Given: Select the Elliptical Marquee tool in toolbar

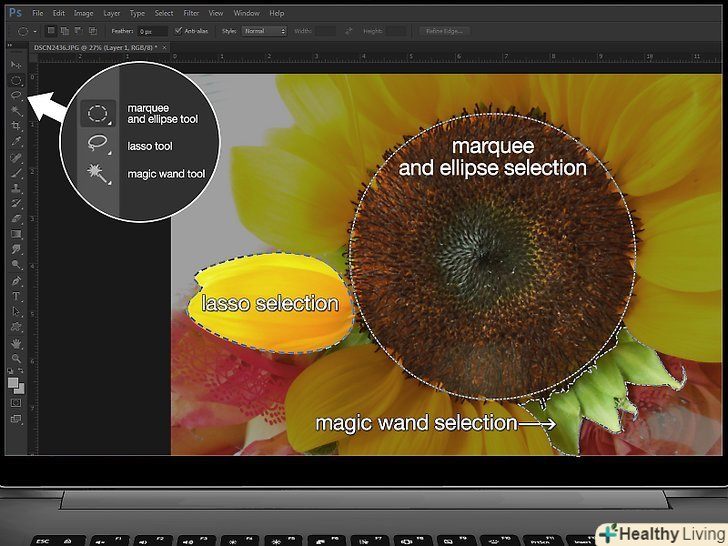Looking at the screenshot, I should (x=16, y=79).
